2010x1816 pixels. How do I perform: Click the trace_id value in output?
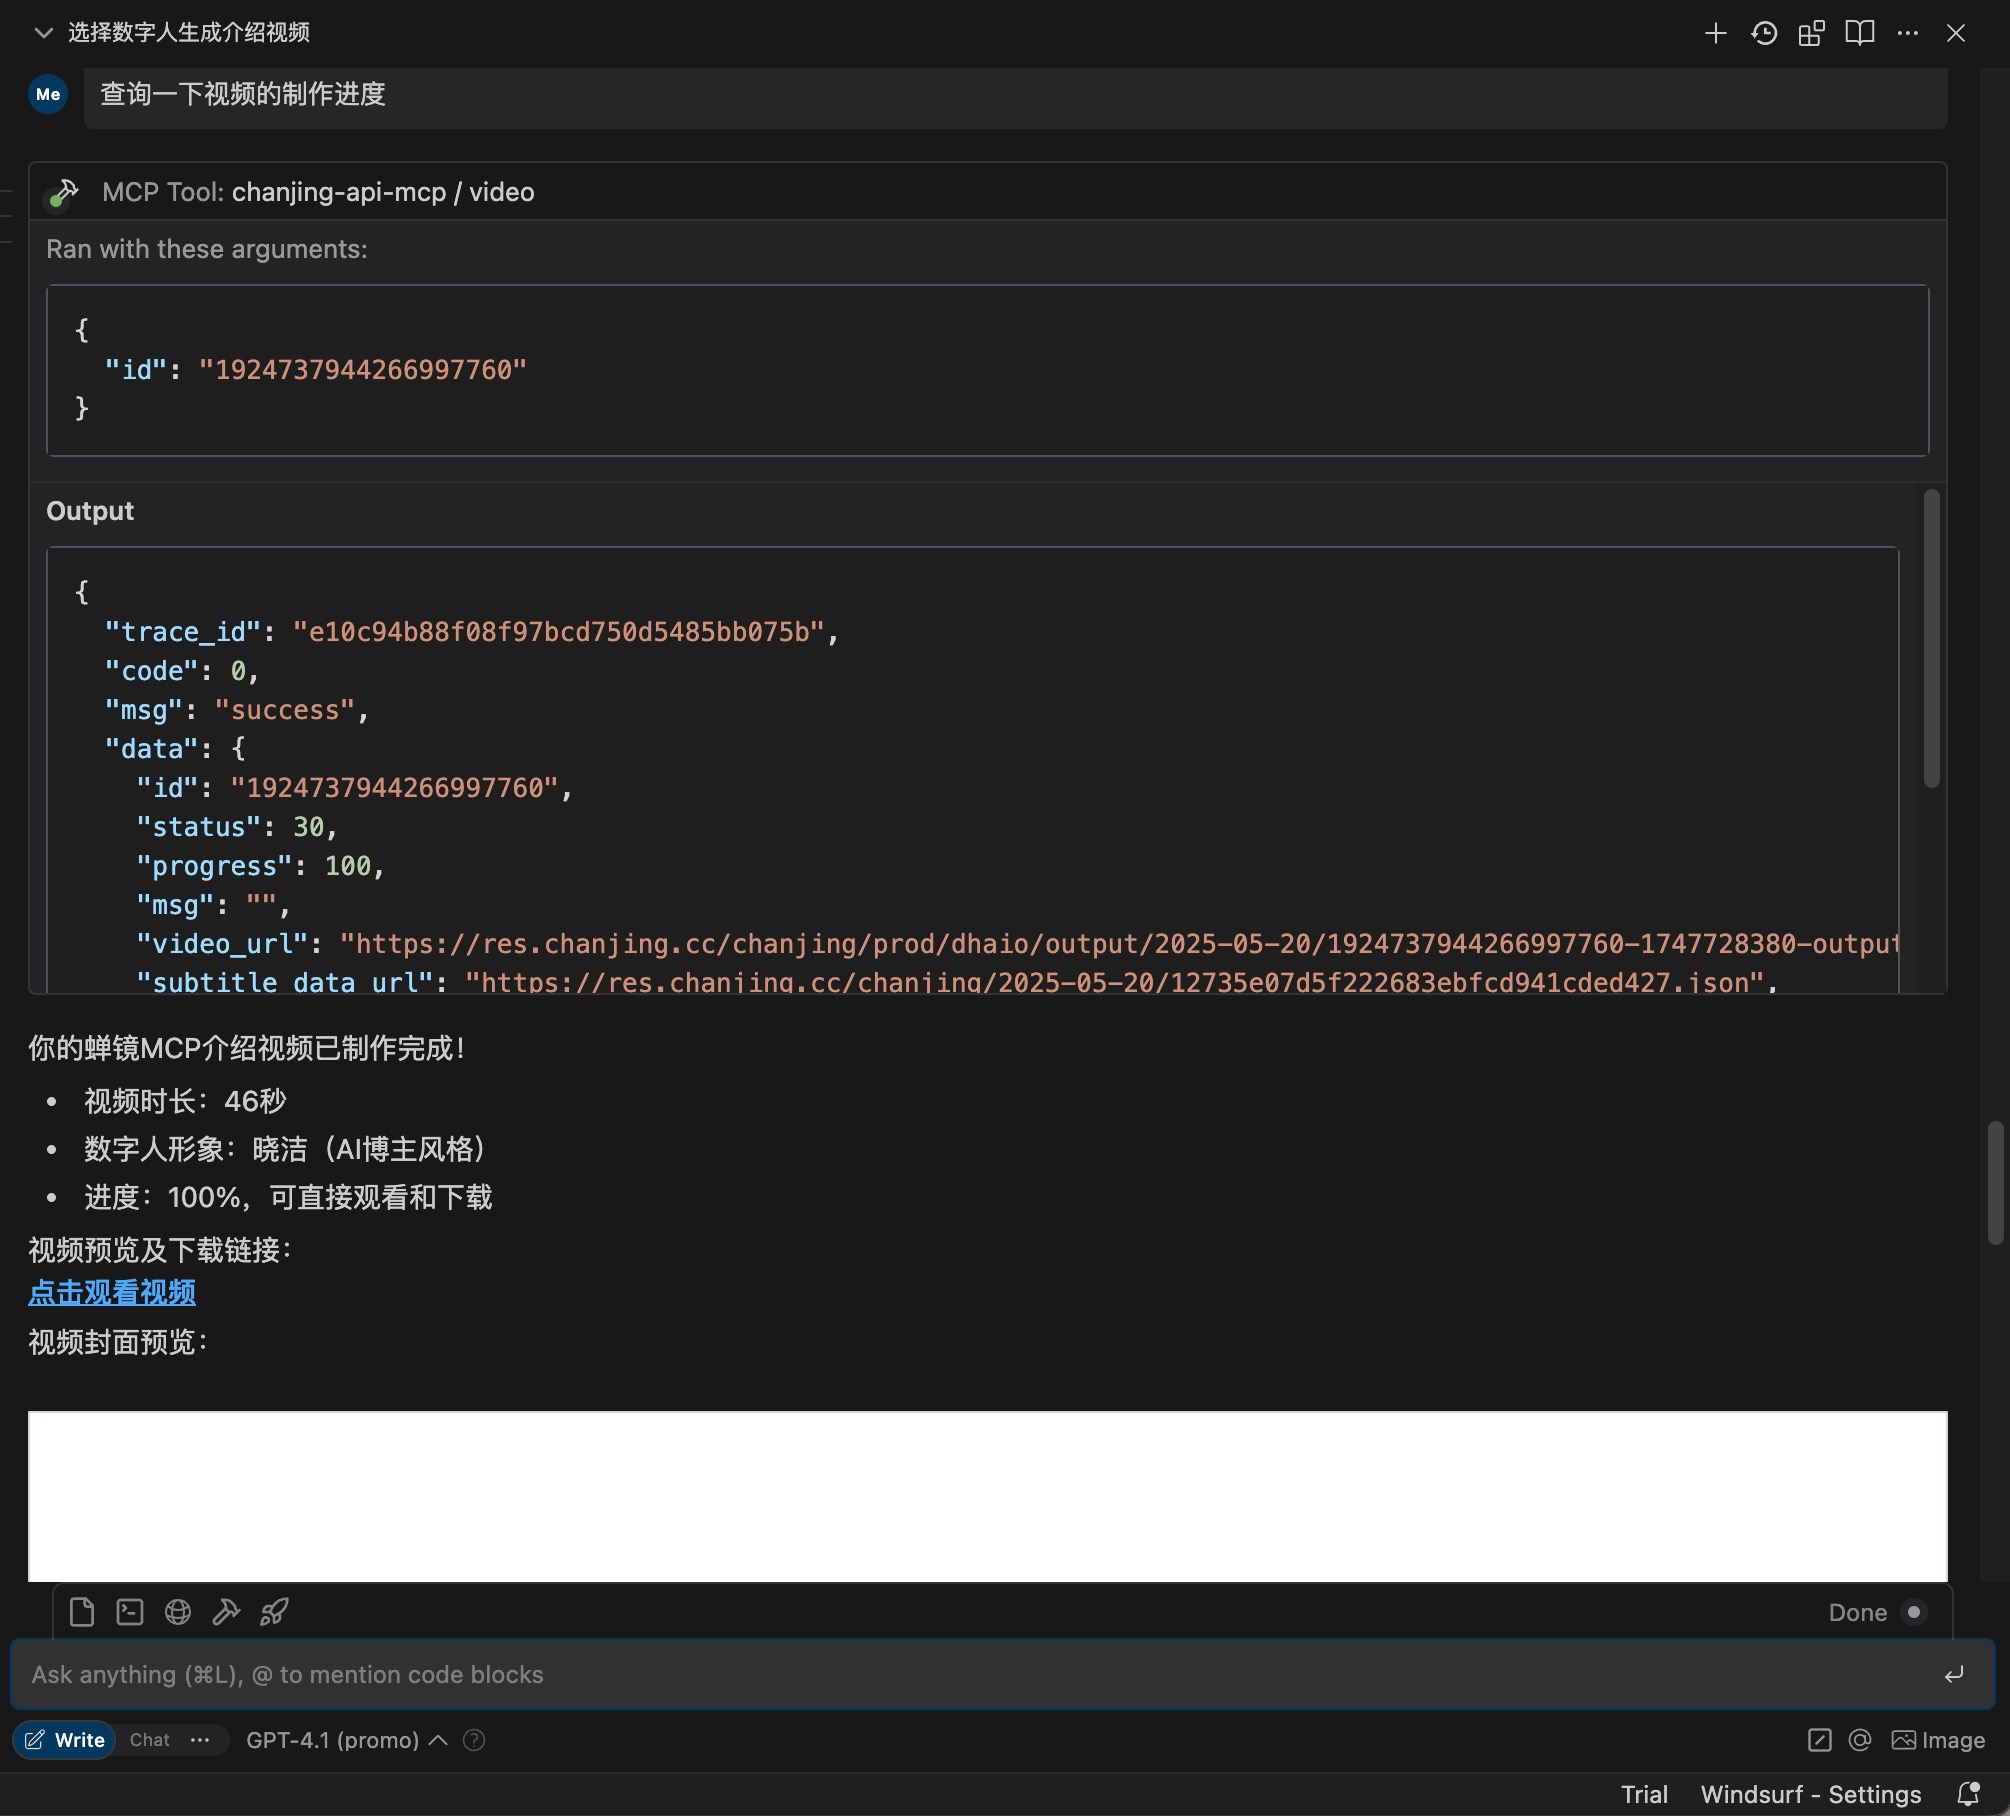pos(558,632)
